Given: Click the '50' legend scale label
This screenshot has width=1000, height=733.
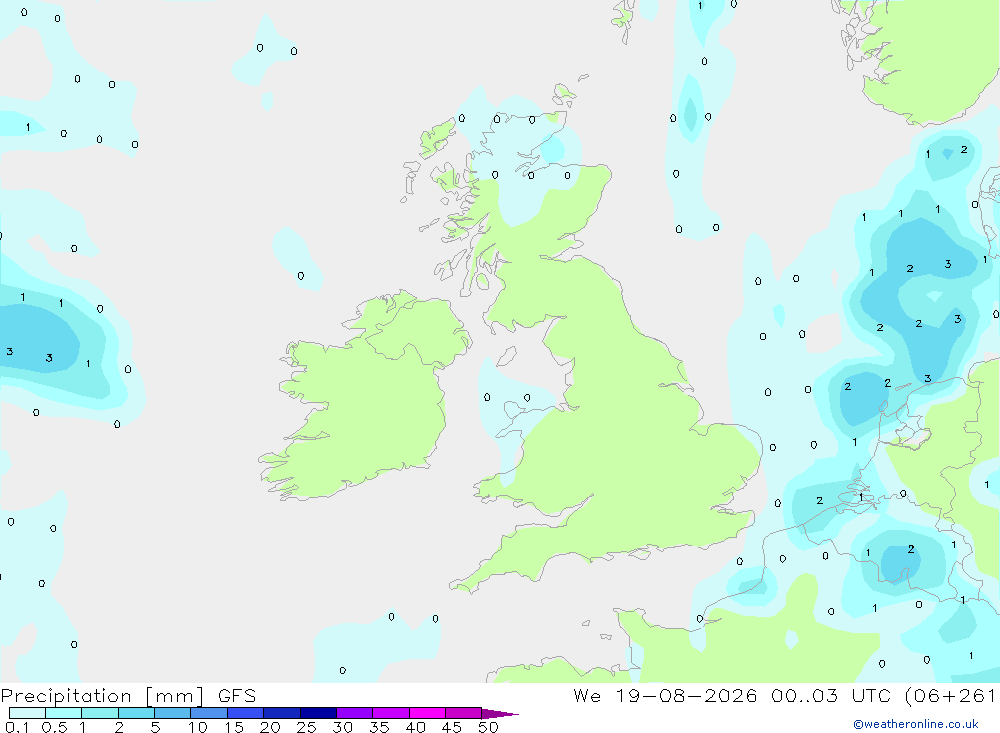Looking at the screenshot, I should click(x=488, y=727).
